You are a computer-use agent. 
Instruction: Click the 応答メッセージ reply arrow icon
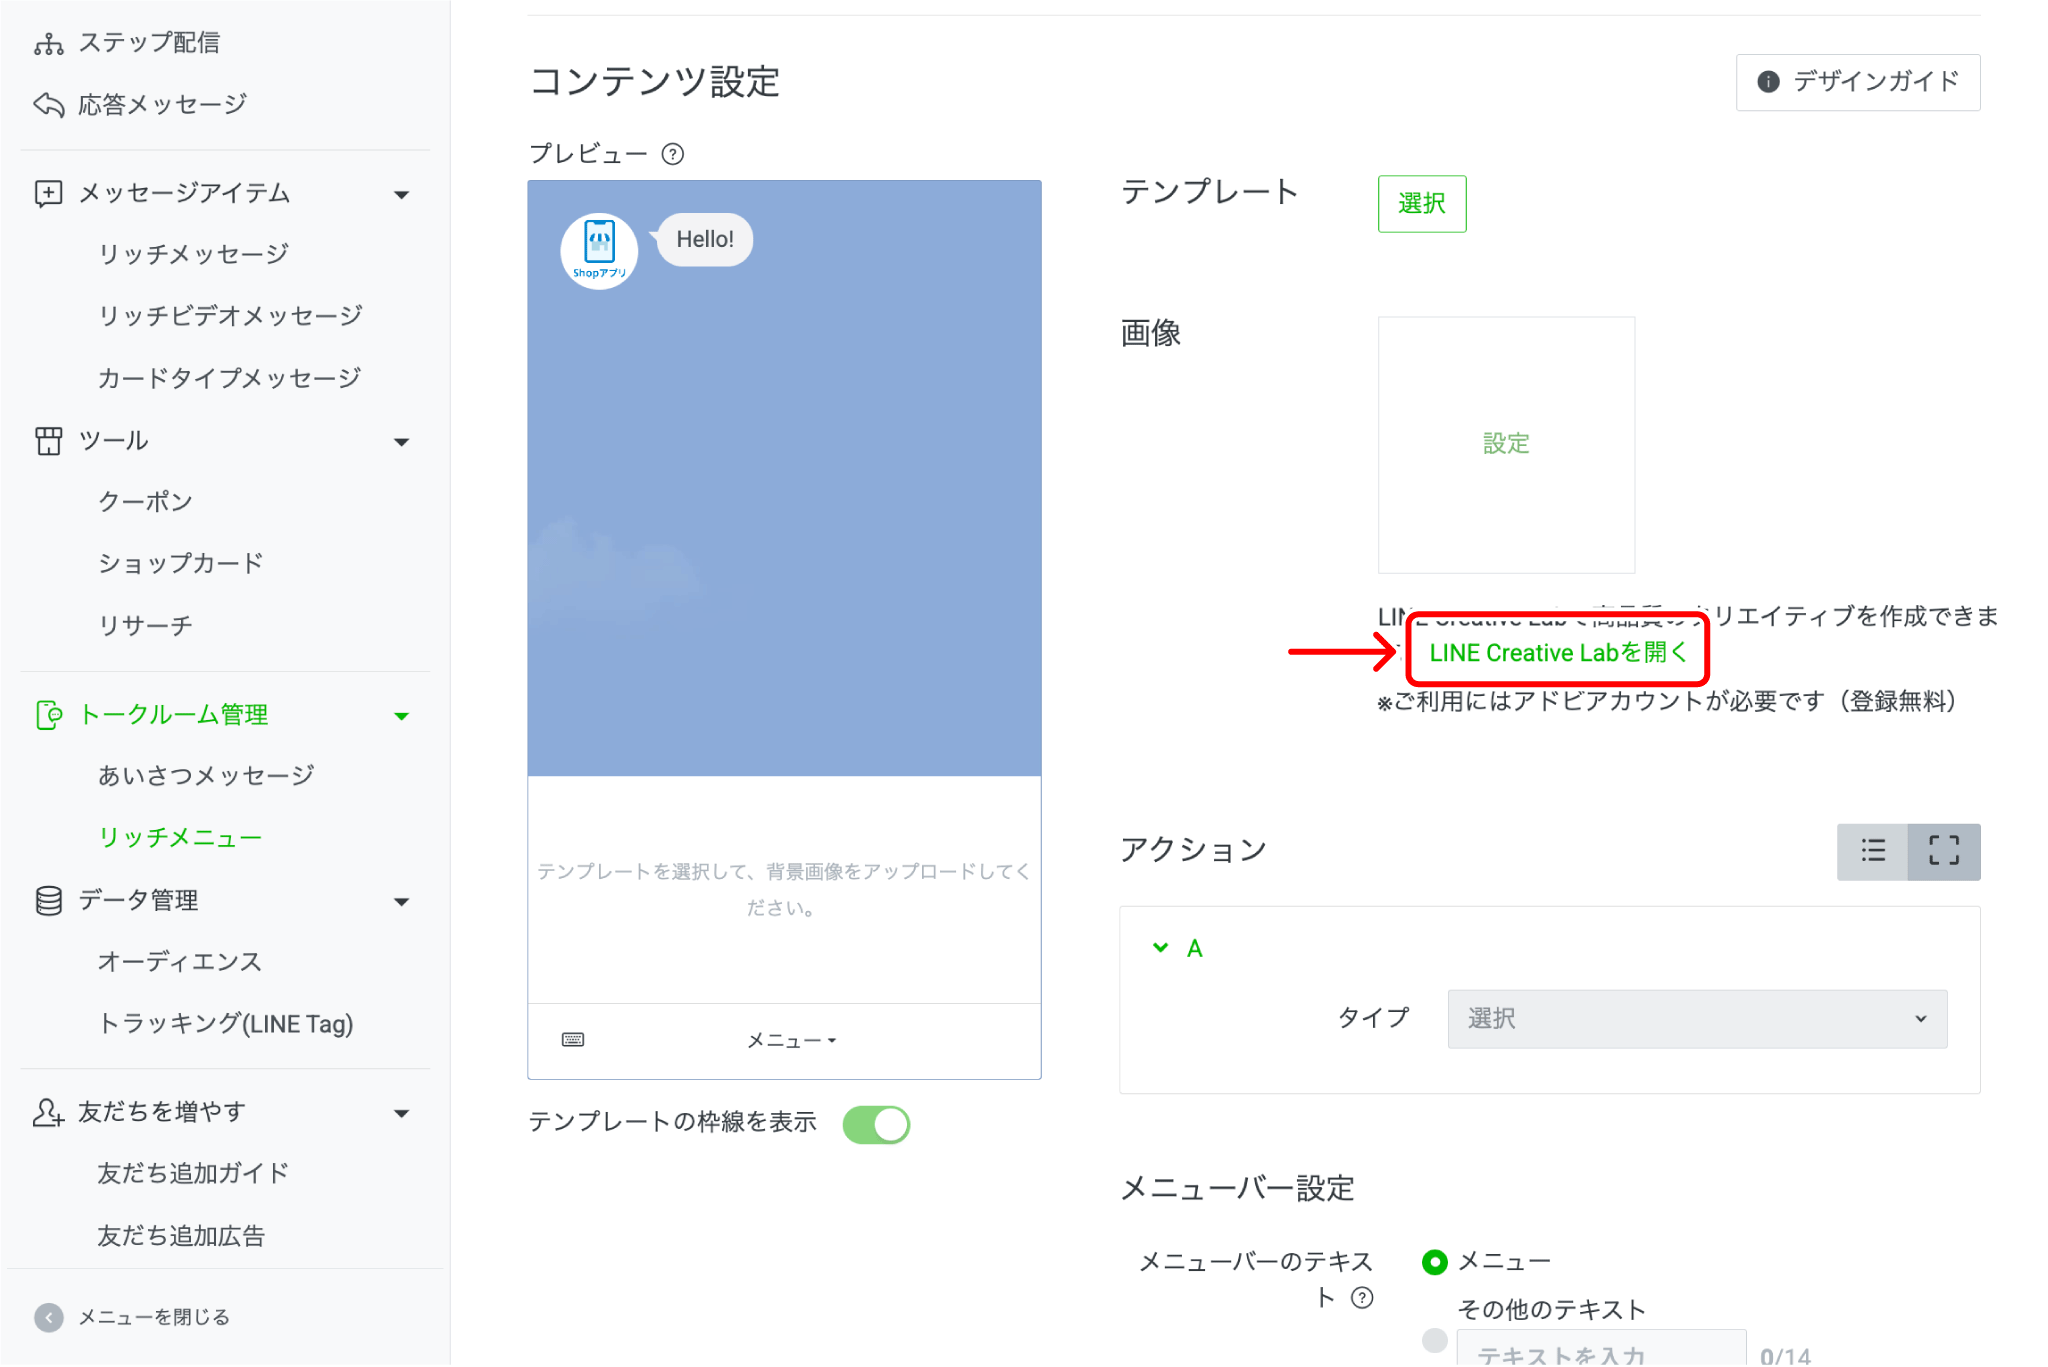(x=47, y=103)
